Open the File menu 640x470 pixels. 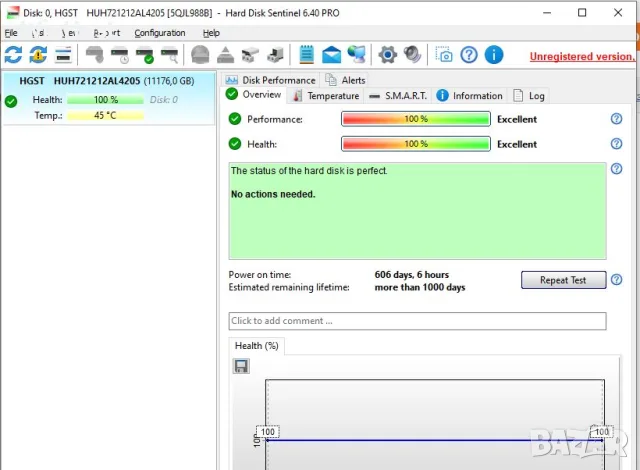11,33
